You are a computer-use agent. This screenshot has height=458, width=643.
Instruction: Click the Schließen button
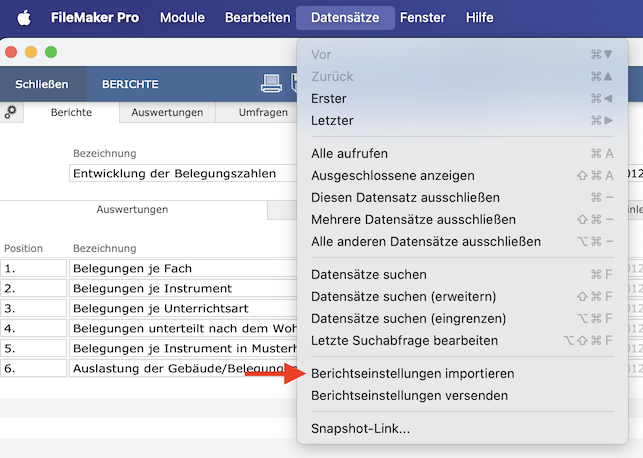coord(42,84)
